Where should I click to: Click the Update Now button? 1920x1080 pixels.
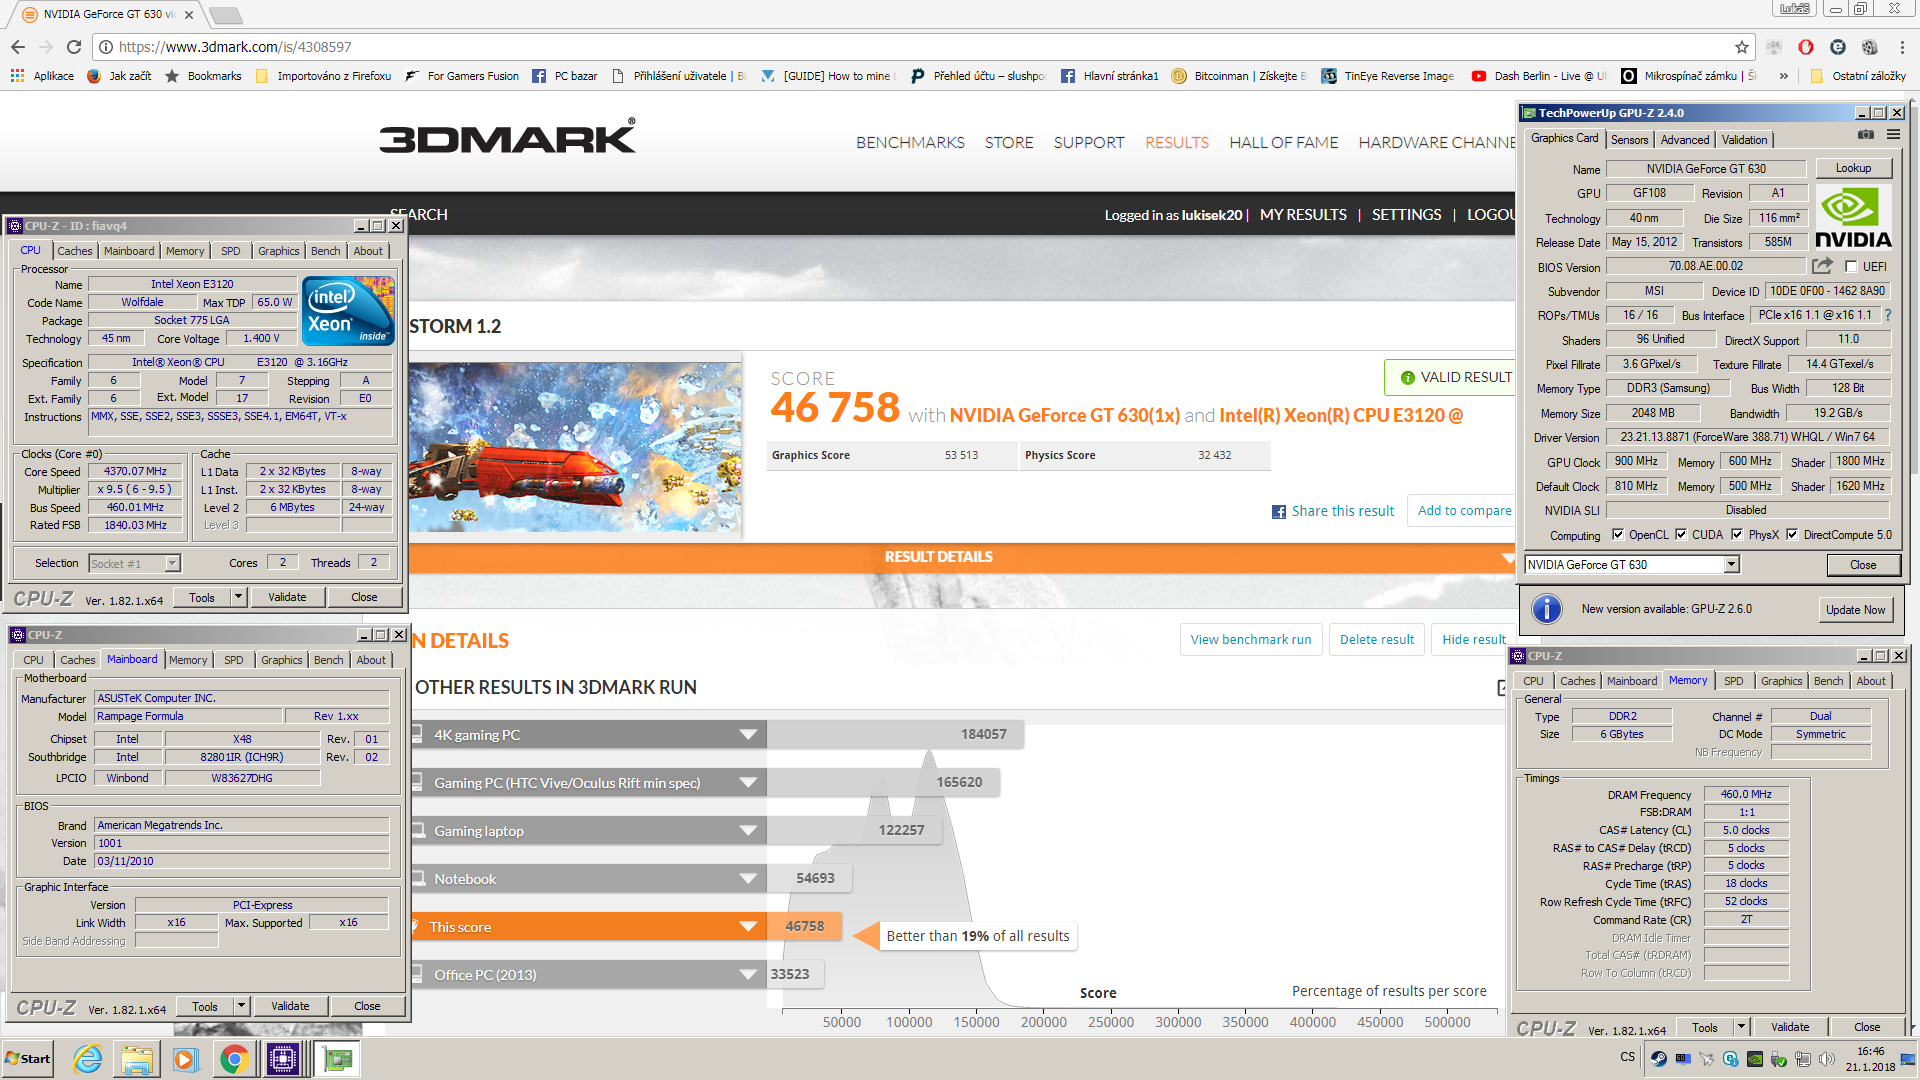tap(1855, 610)
